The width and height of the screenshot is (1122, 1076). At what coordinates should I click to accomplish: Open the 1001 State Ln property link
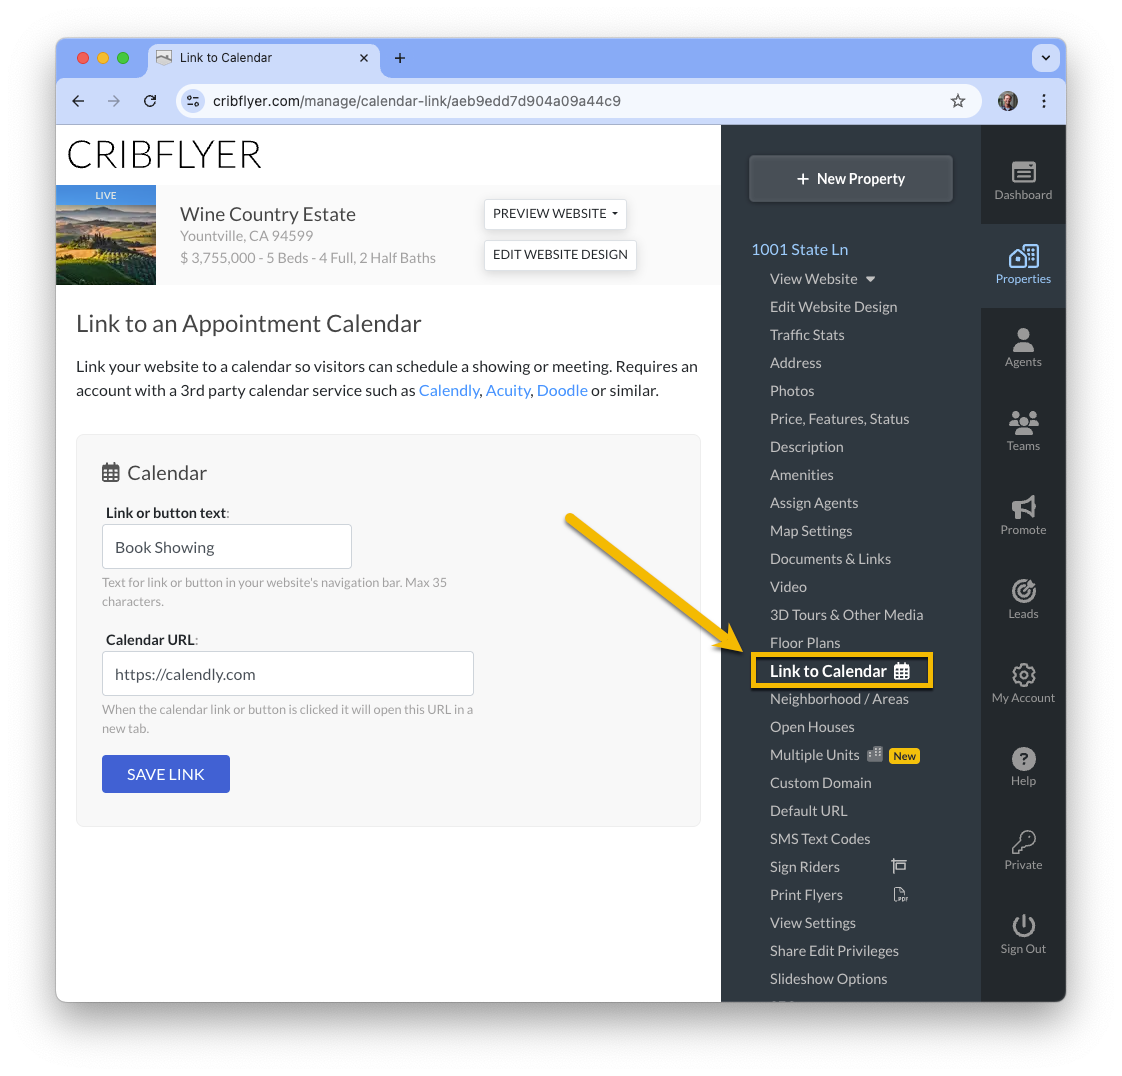799,250
